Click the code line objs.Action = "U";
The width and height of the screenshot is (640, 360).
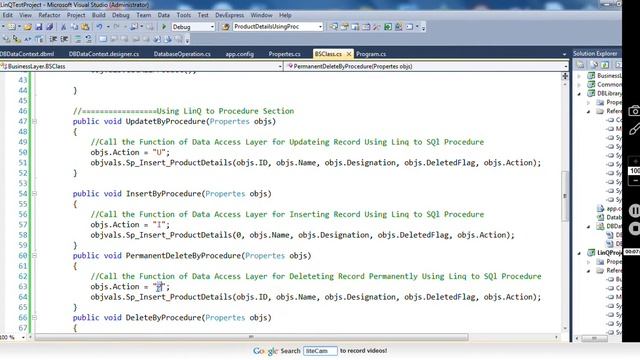coord(130,152)
